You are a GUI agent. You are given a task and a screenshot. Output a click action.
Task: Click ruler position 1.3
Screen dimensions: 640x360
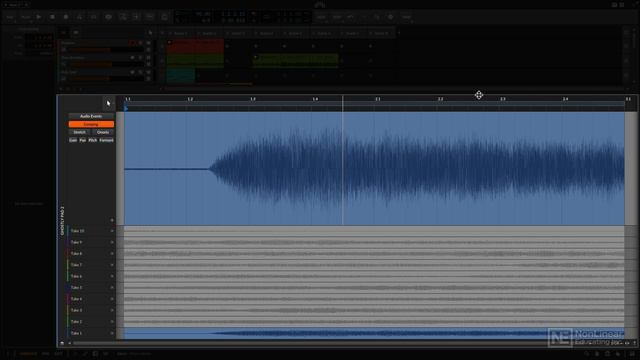pos(253,99)
